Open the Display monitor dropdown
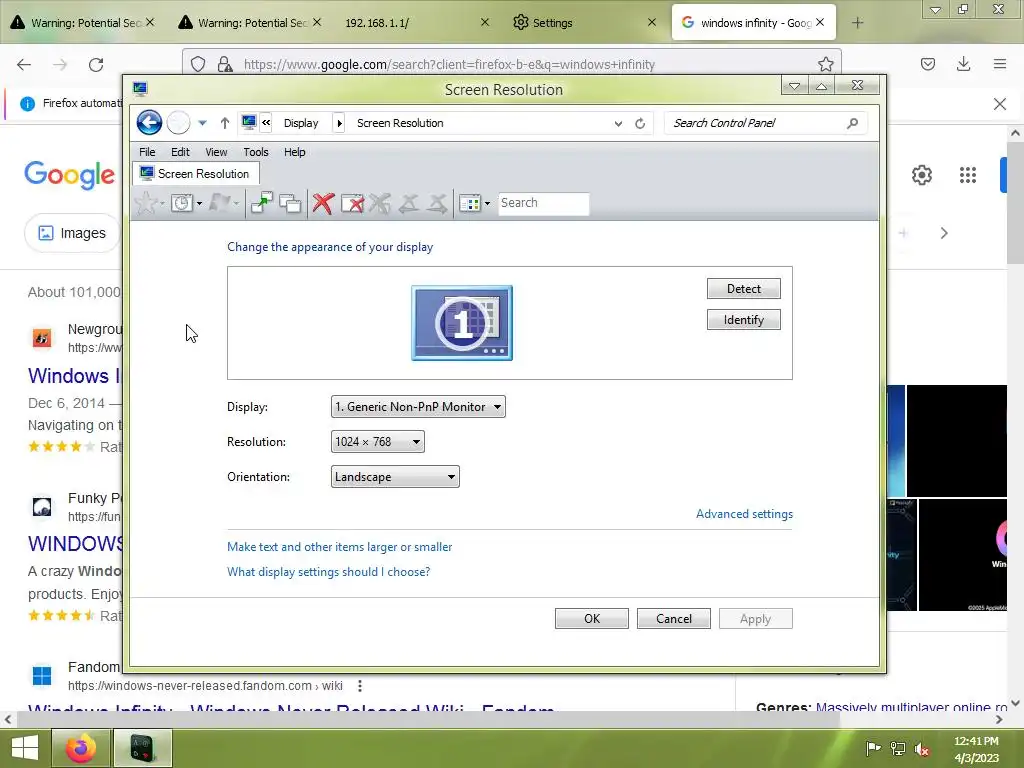 418,407
